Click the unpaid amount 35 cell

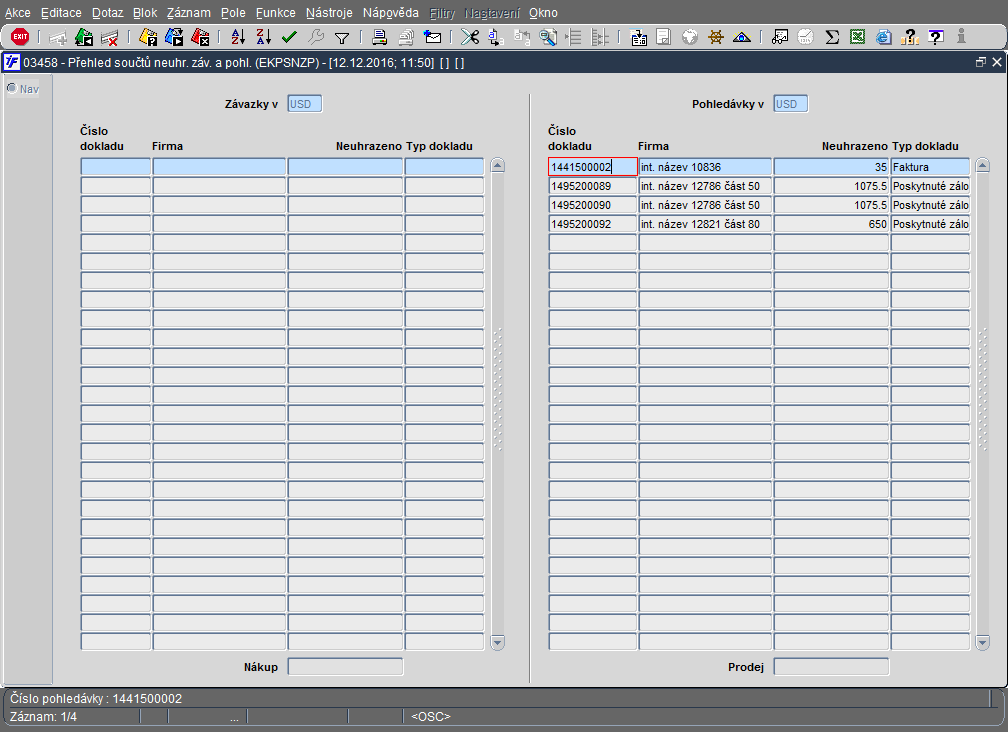pyautogui.click(x=831, y=167)
